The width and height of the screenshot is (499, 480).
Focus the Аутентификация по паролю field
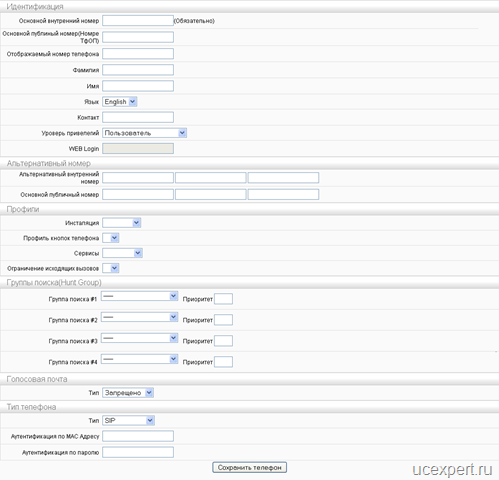[138, 452]
